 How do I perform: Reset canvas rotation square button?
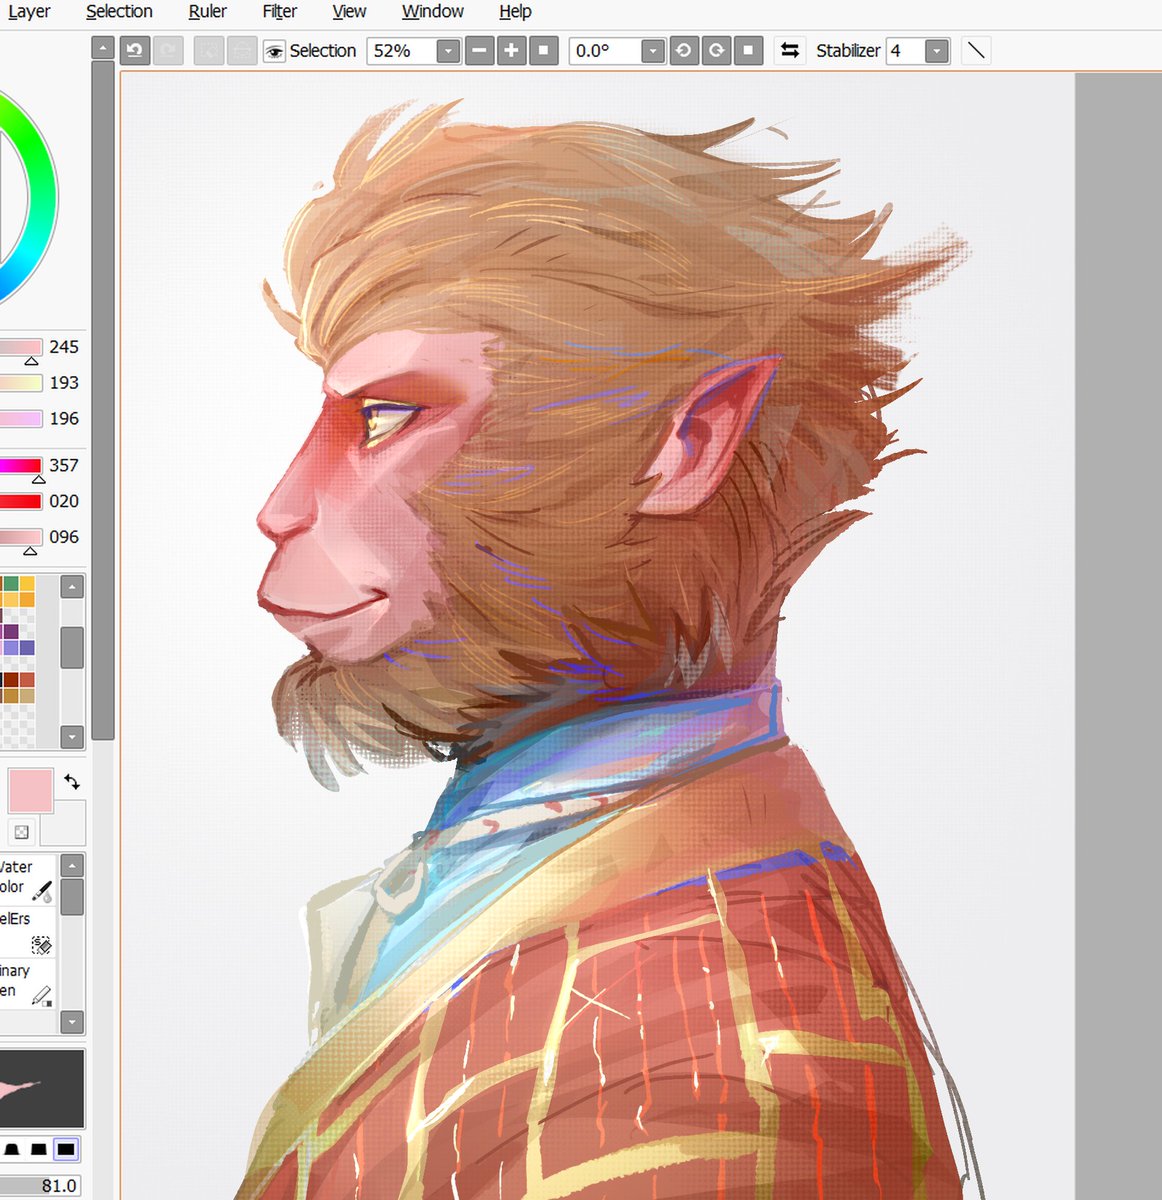click(x=748, y=50)
